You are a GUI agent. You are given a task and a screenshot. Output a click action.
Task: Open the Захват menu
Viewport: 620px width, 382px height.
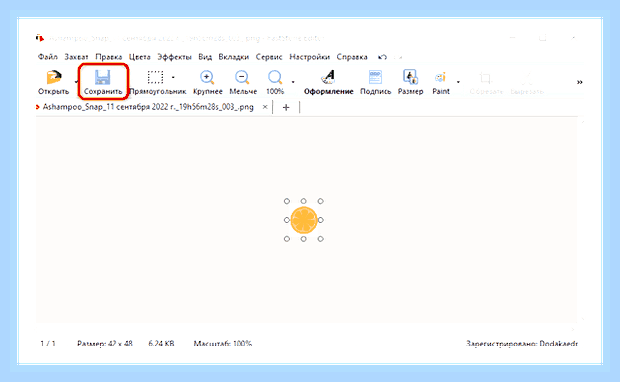point(76,57)
